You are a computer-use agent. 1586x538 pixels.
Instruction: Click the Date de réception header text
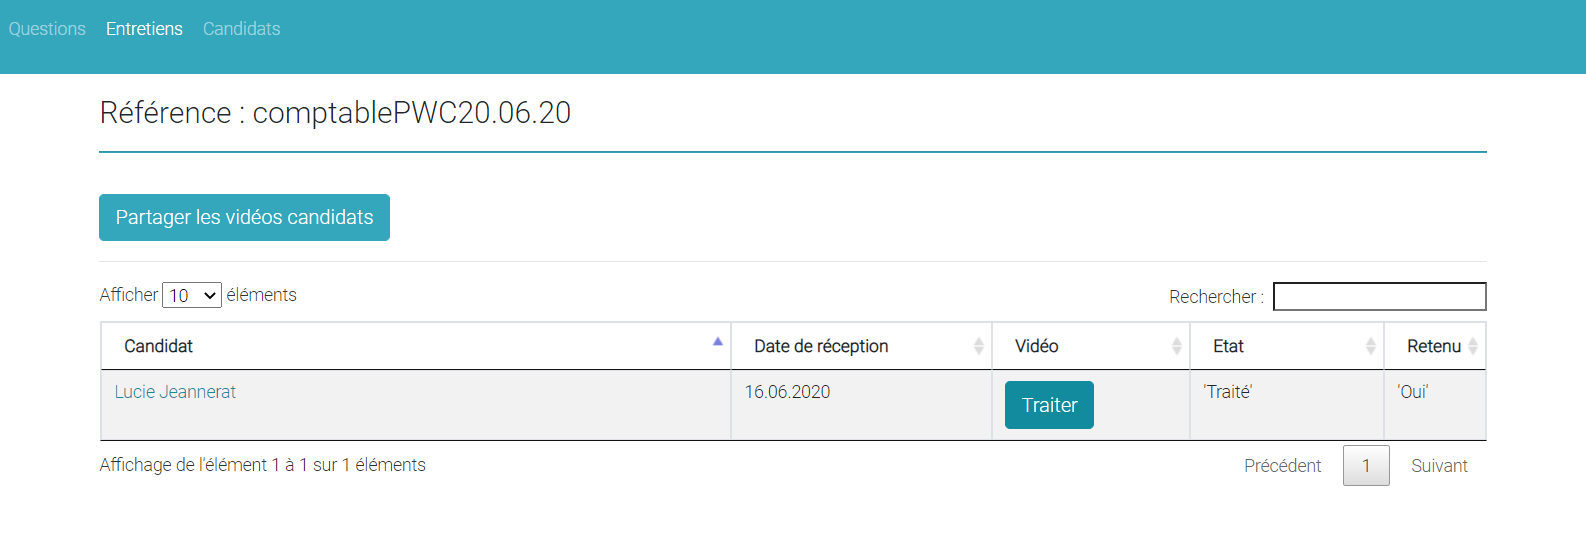(x=821, y=346)
